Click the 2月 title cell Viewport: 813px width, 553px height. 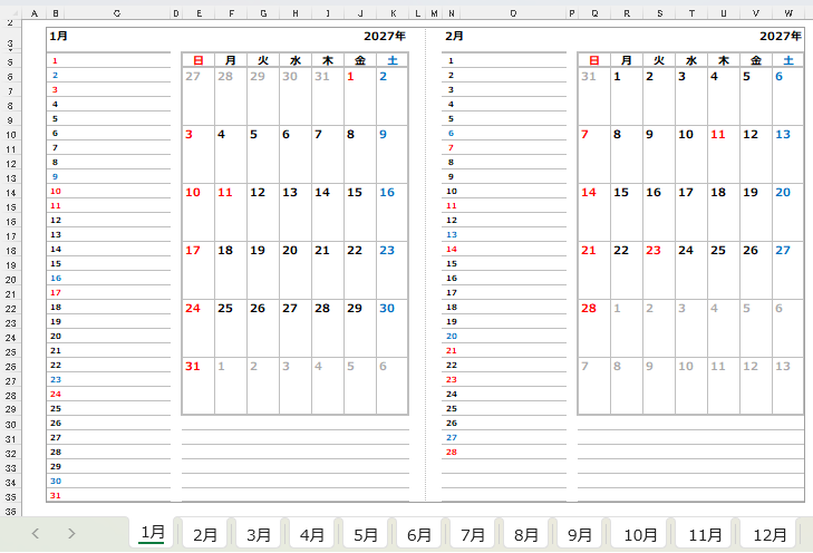[x=454, y=36]
